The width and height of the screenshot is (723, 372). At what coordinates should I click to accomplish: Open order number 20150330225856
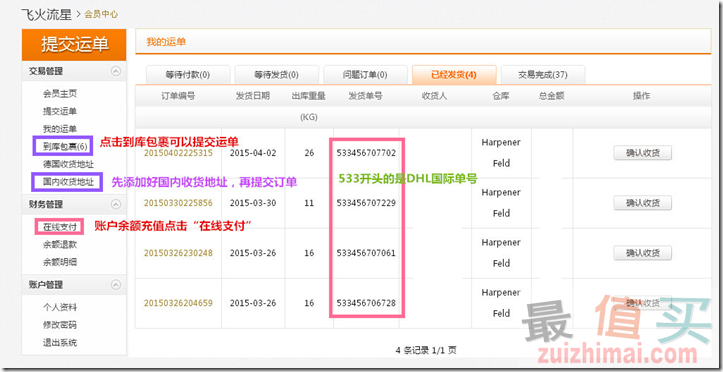point(178,203)
